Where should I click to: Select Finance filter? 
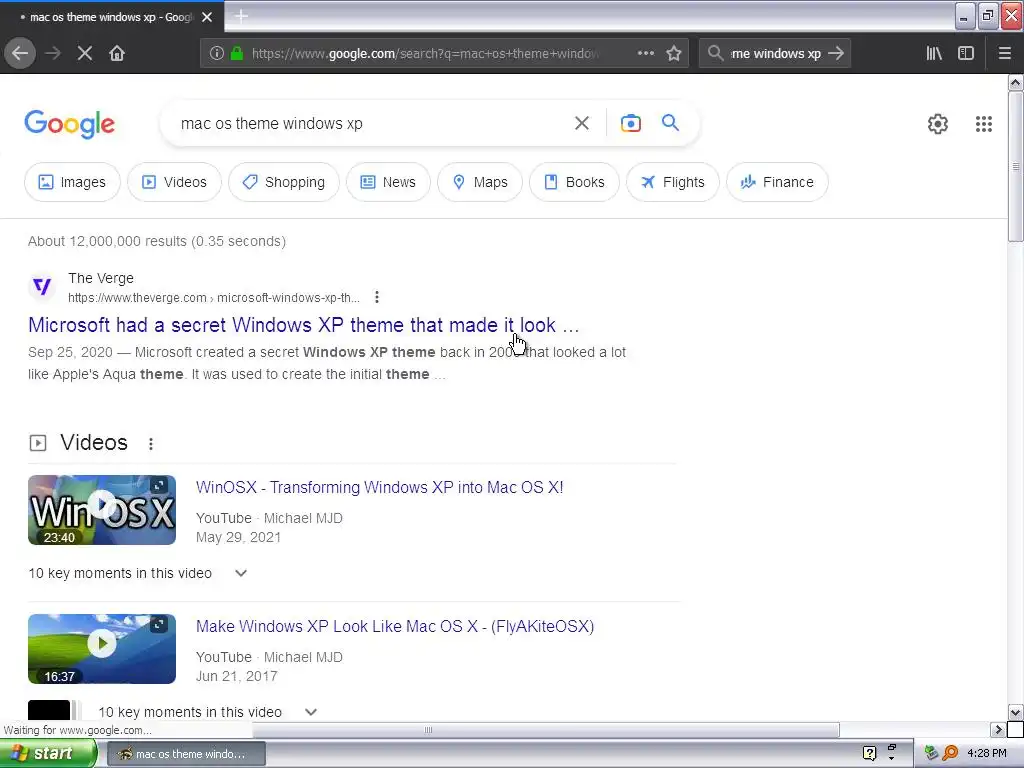(x=777, y=182)
